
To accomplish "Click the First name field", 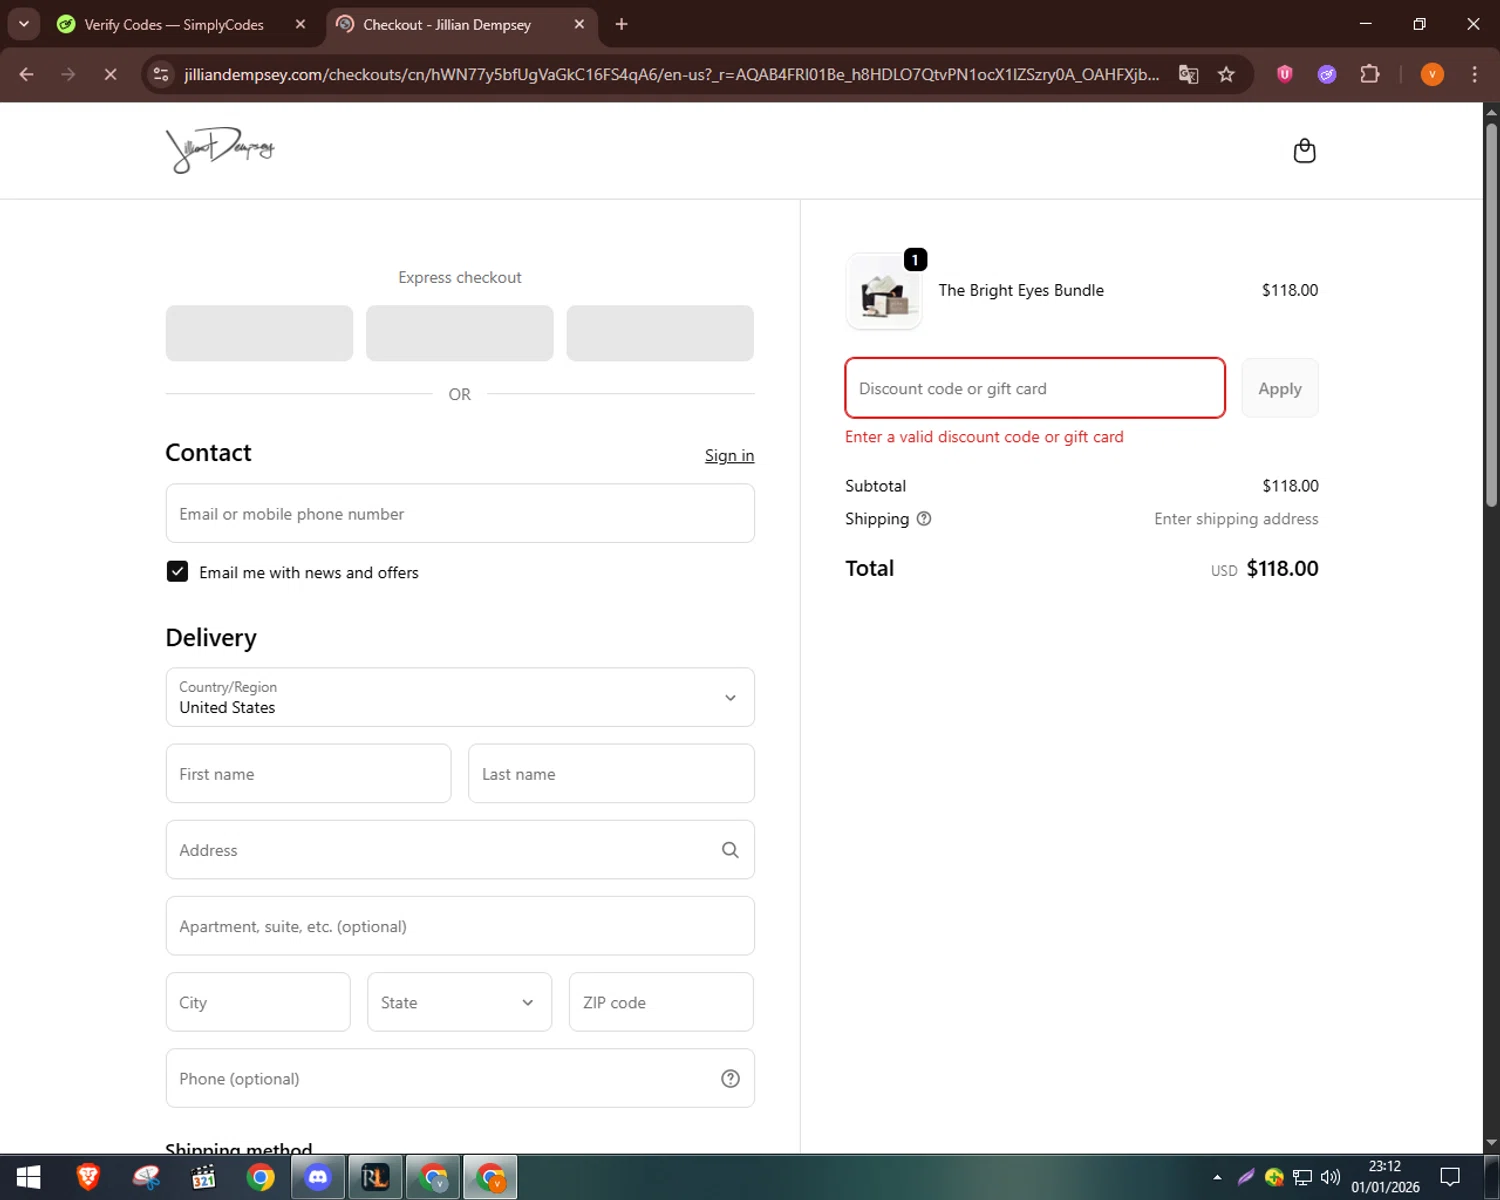I will click(308, 773).
